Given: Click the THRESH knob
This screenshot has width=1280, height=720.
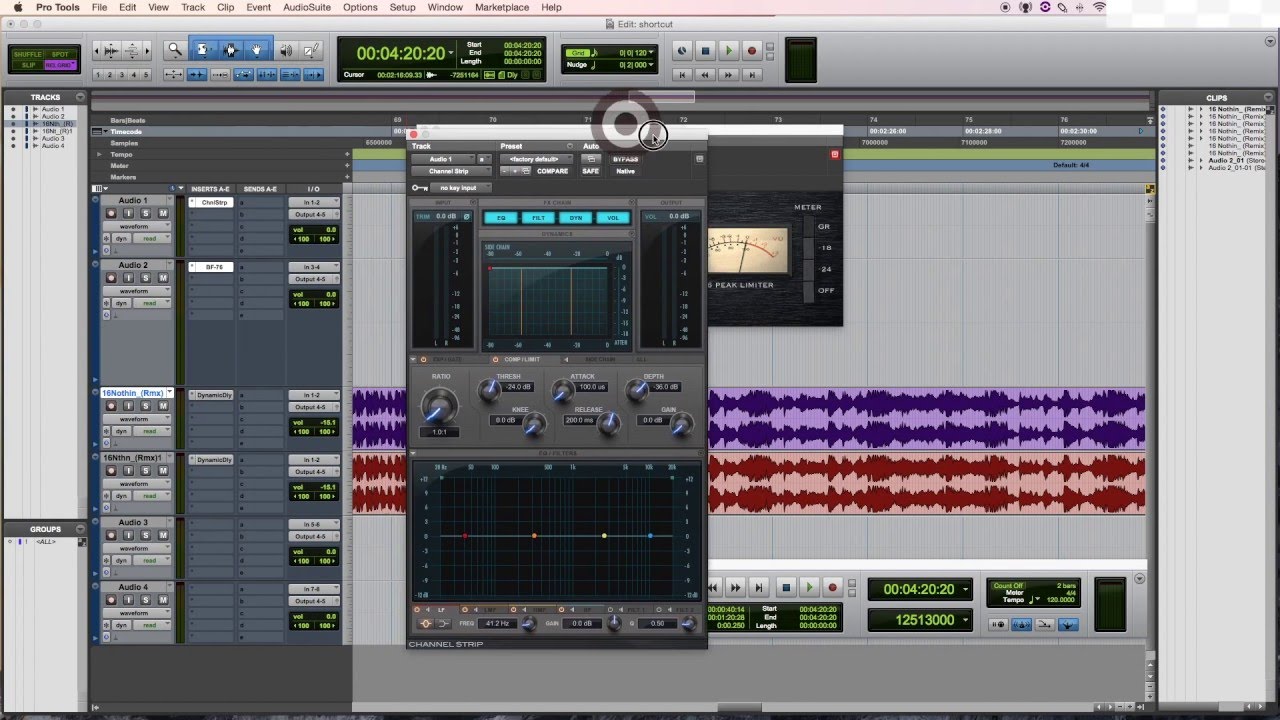Looking at the screenshot, I should 489,391.
